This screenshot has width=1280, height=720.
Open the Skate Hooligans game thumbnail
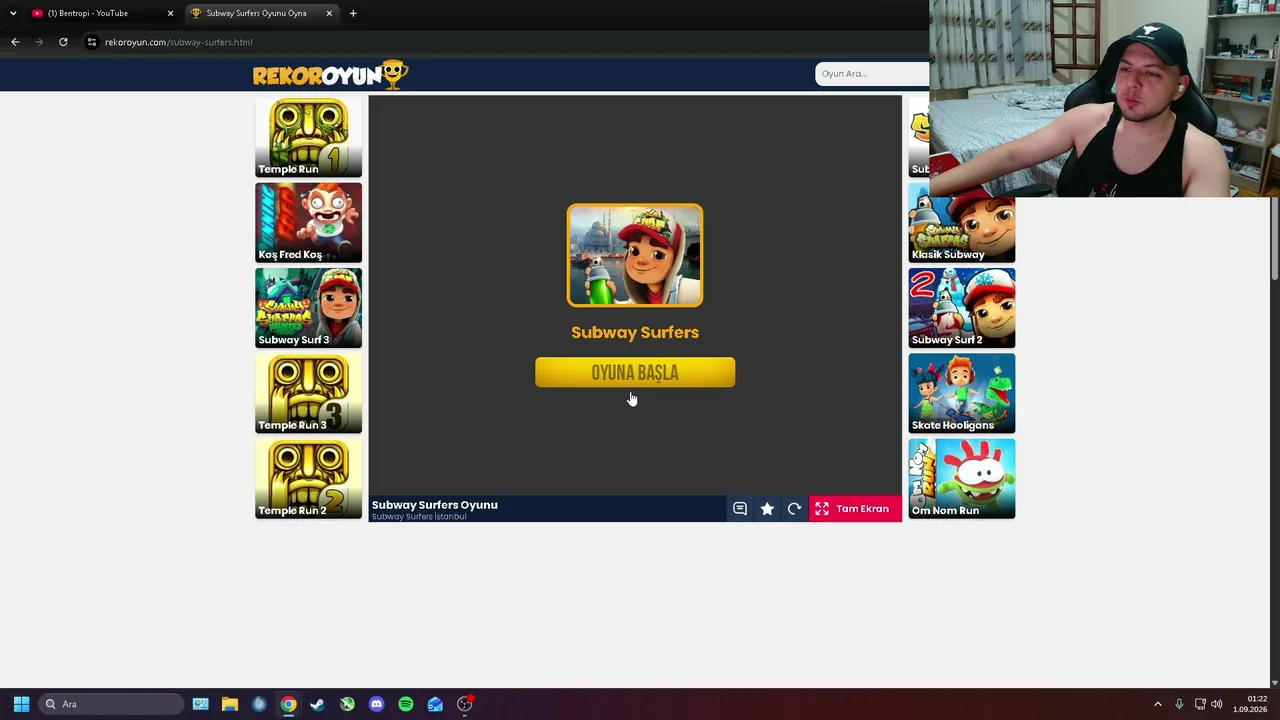pos(961,393)
